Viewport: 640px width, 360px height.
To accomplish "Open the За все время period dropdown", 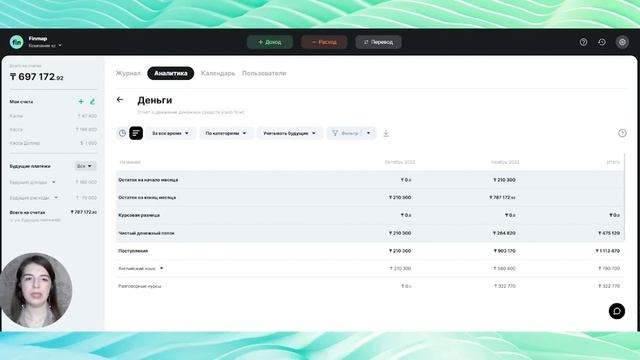I will (x=170, y=133).
